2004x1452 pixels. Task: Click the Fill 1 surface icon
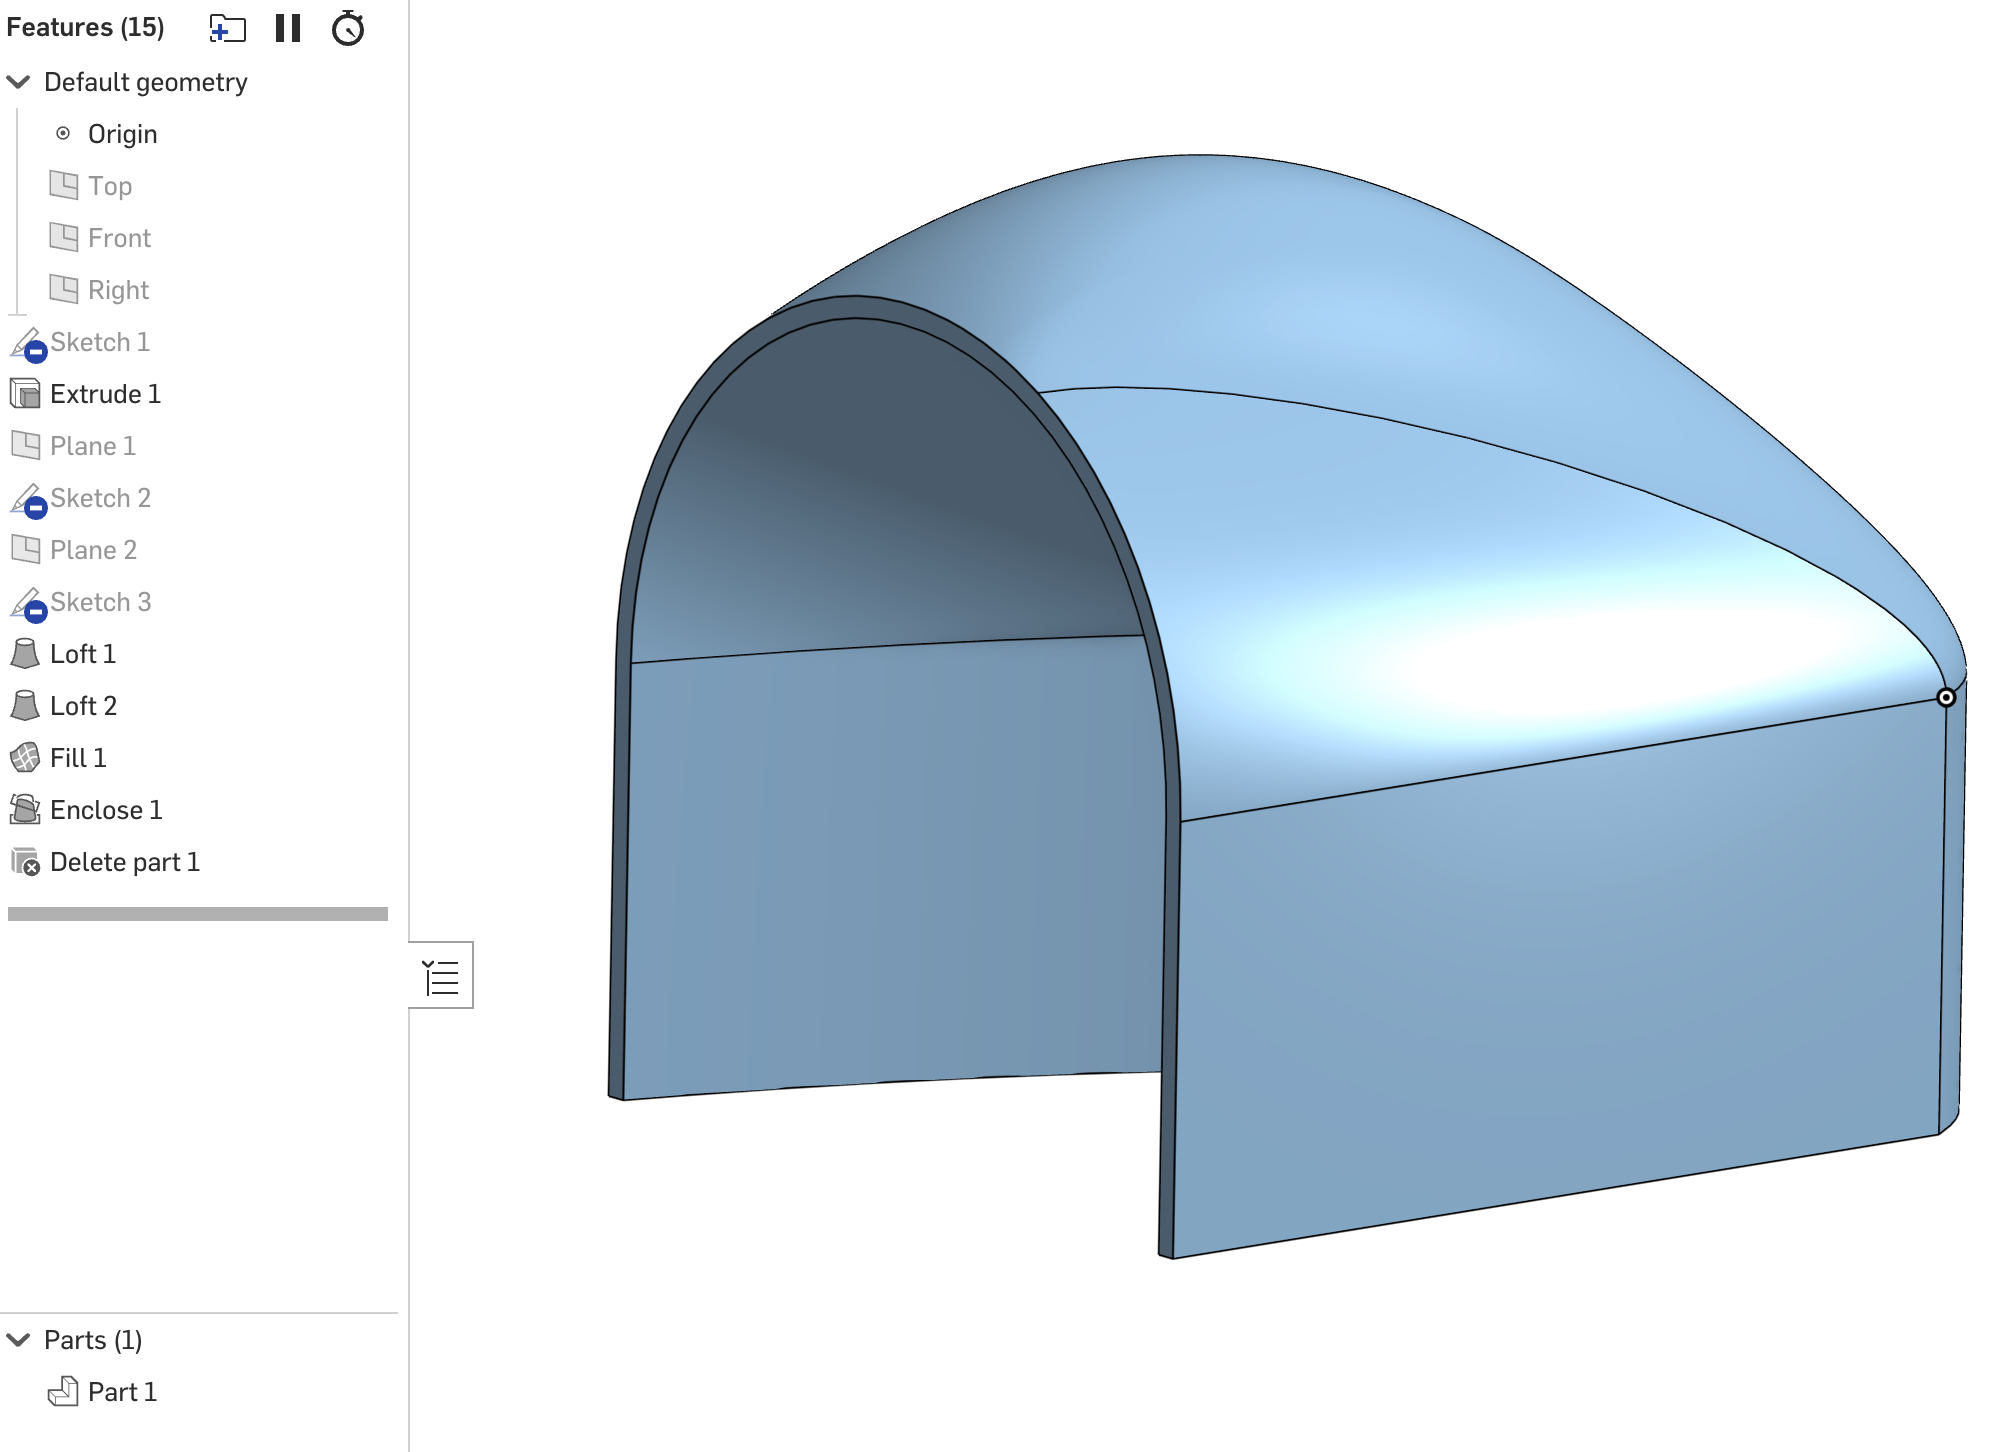coord(25,758)
